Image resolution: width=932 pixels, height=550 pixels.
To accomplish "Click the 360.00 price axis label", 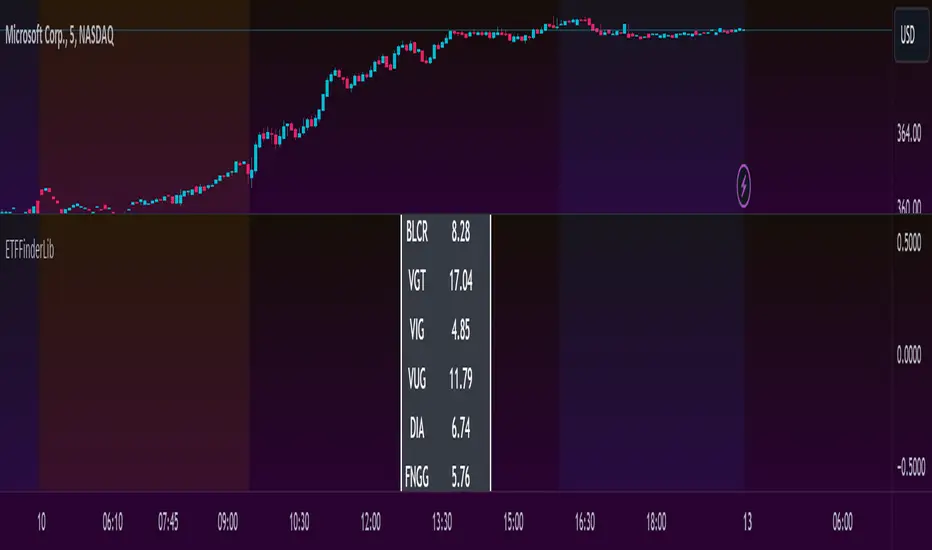I will [909, 206].
